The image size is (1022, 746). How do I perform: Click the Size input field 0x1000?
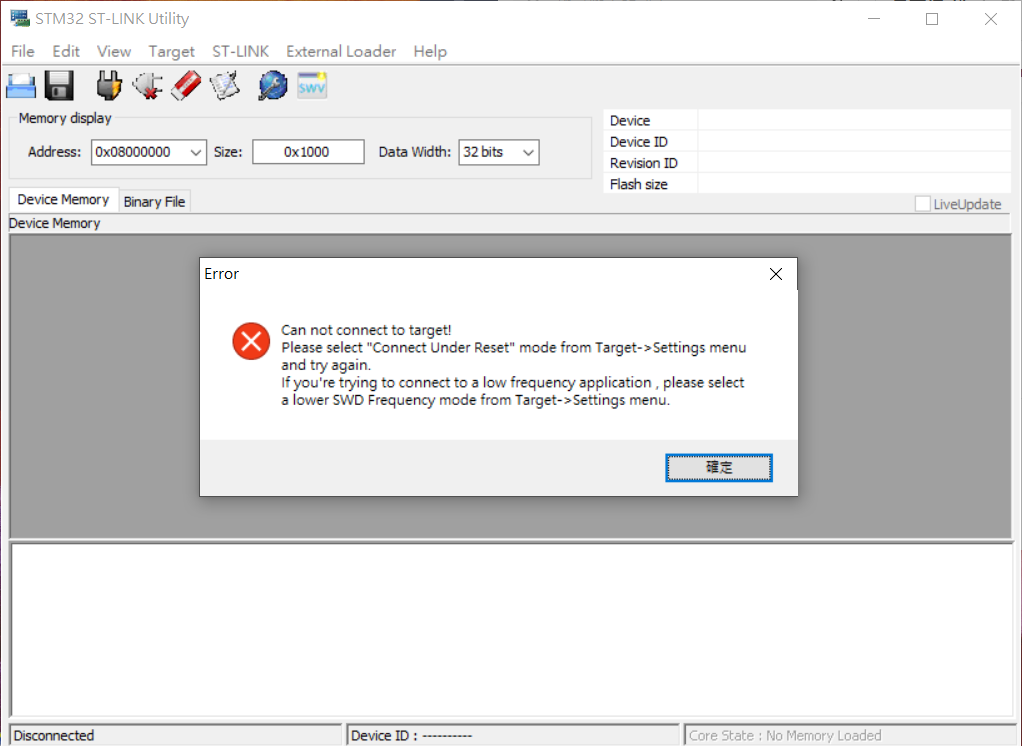pyautogui.click(x=308, y=152)
